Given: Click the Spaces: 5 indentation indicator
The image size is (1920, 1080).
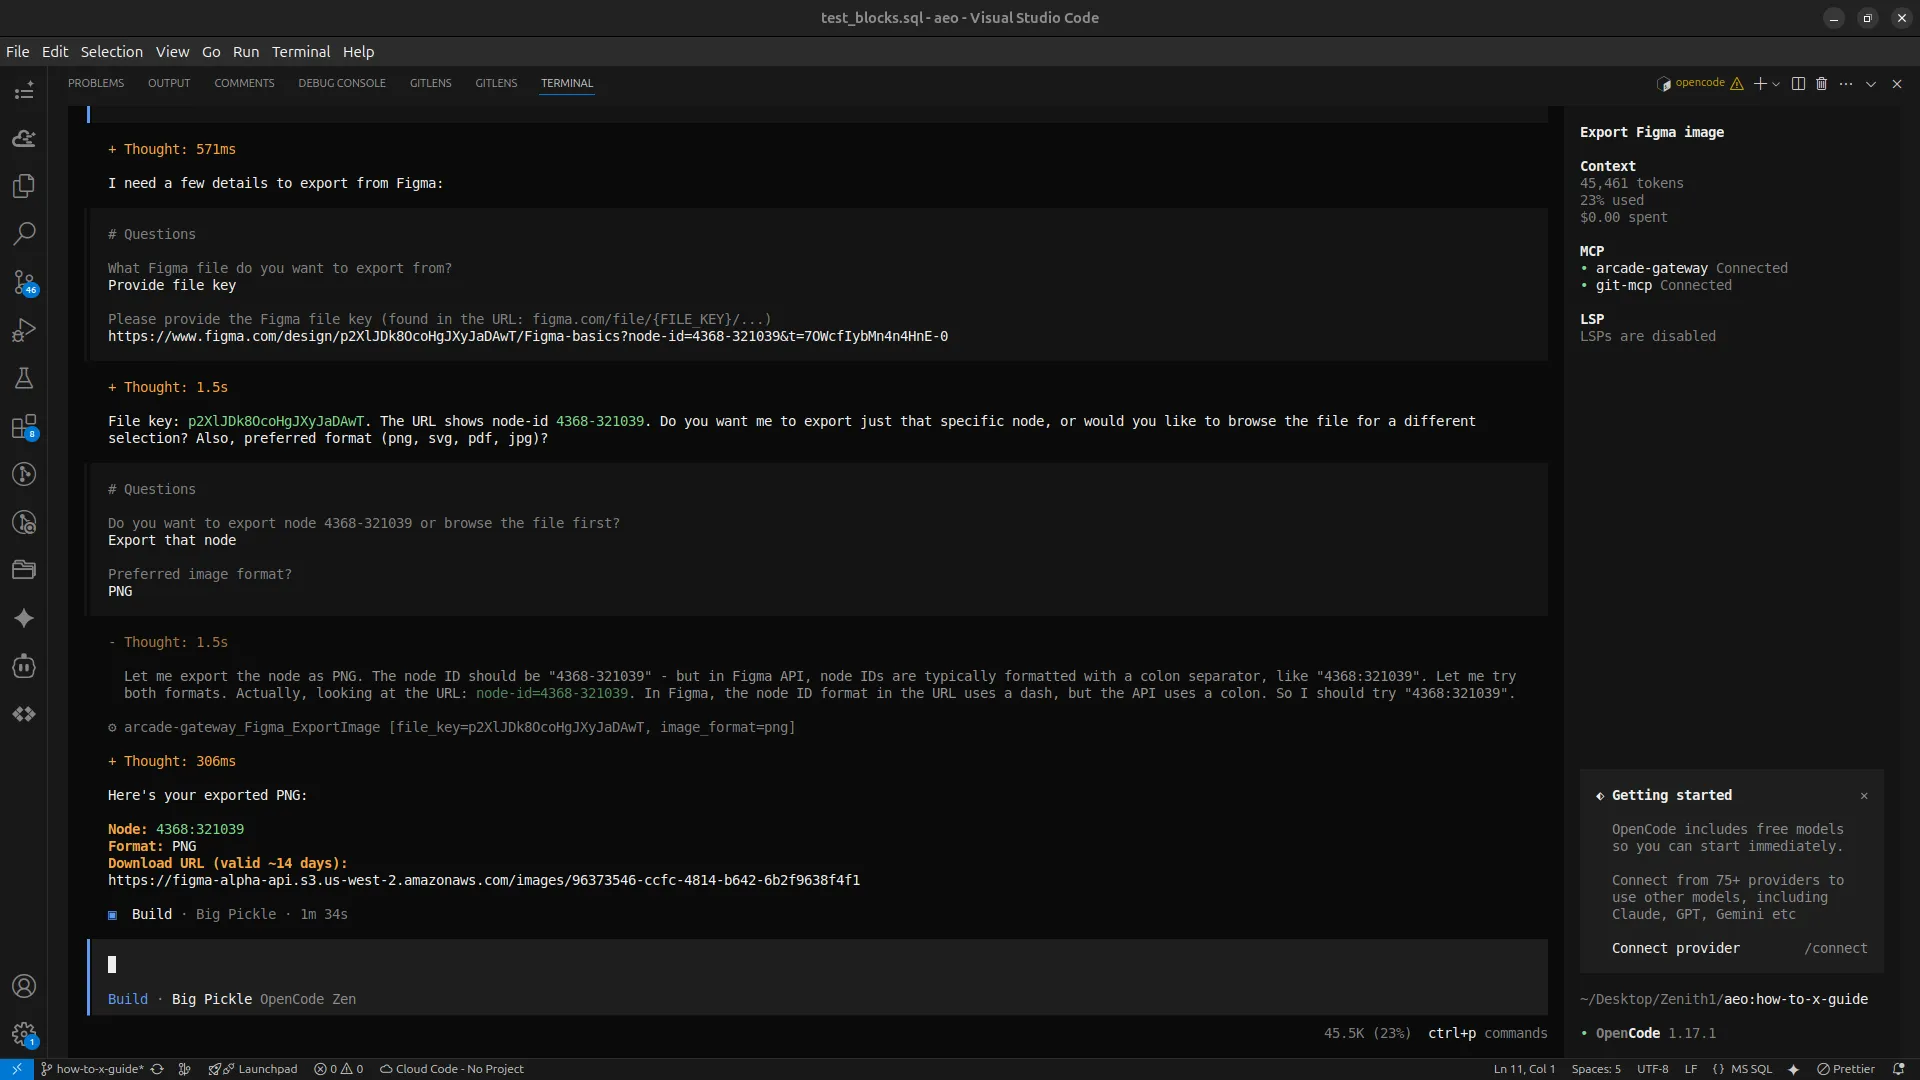Looking at the screenshot, I should coord(1596,1069).
